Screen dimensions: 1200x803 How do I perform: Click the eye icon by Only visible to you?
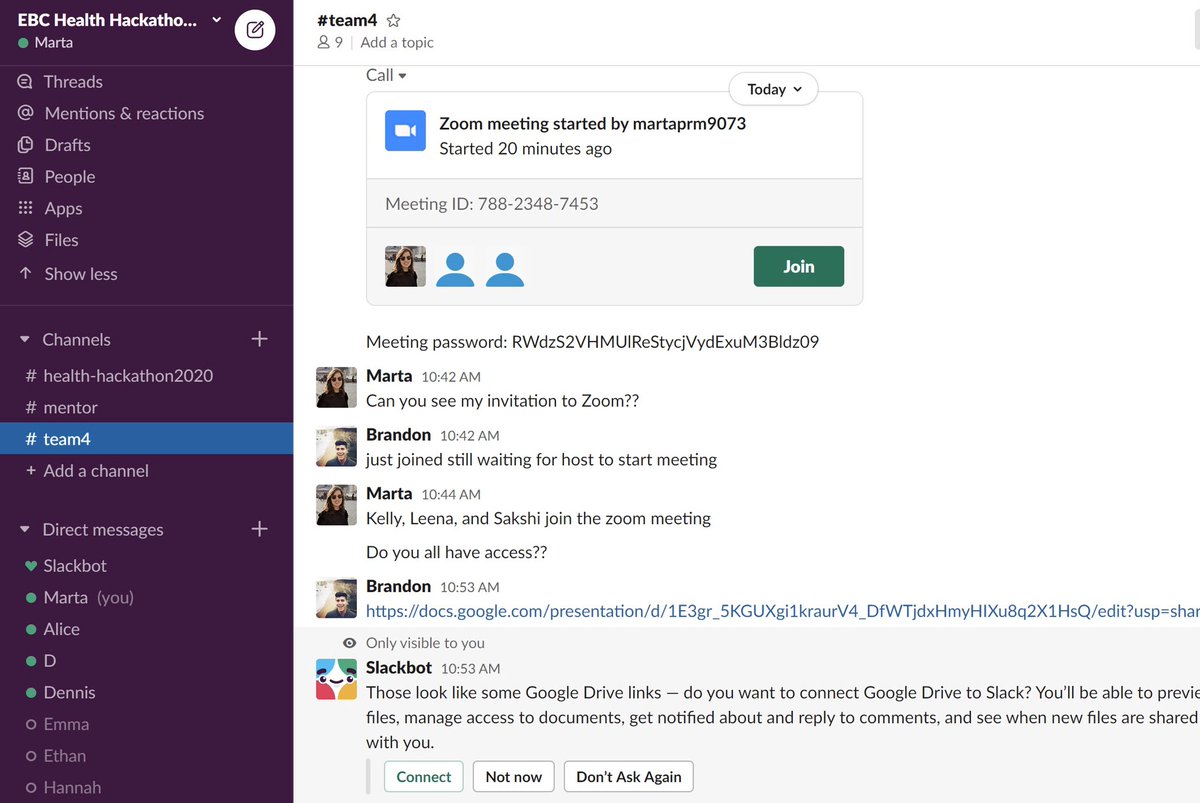point(349,643)
